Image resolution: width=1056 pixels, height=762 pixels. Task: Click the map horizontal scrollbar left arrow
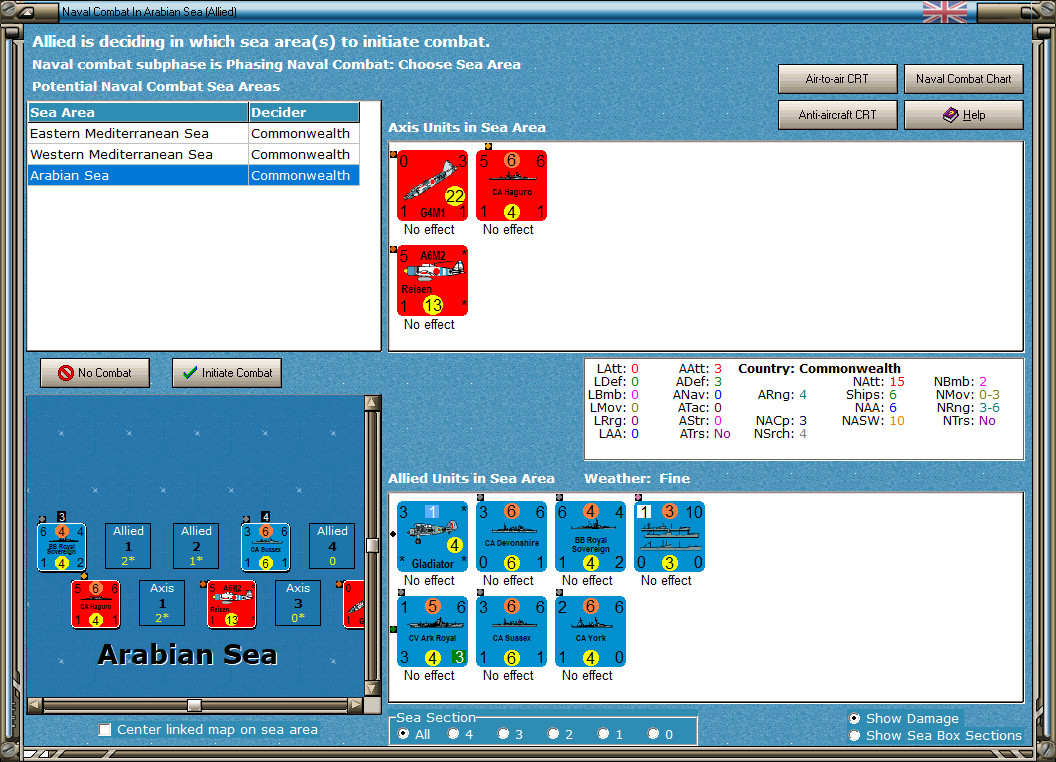click(35, 705)
